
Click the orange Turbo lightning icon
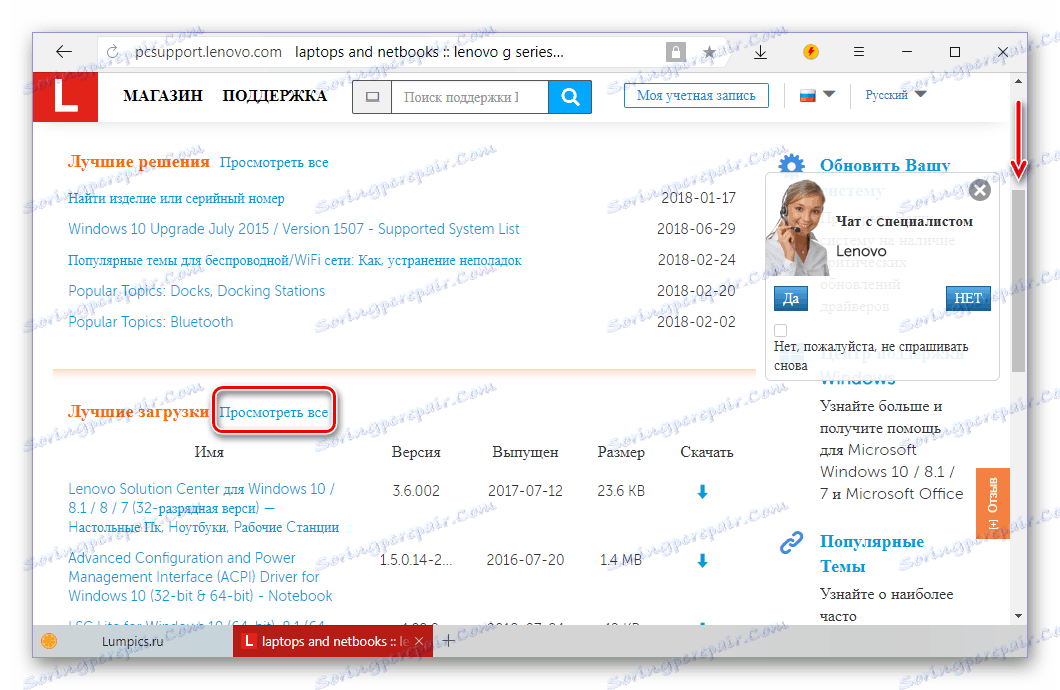click(x=811, y=51)
